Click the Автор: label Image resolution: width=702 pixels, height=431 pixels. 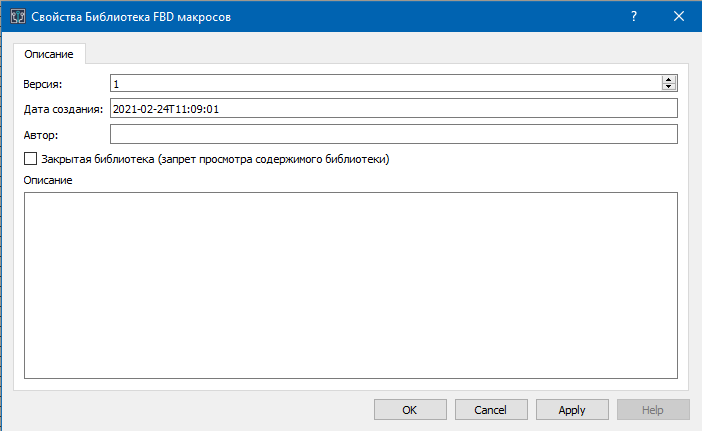click(41, 135)
